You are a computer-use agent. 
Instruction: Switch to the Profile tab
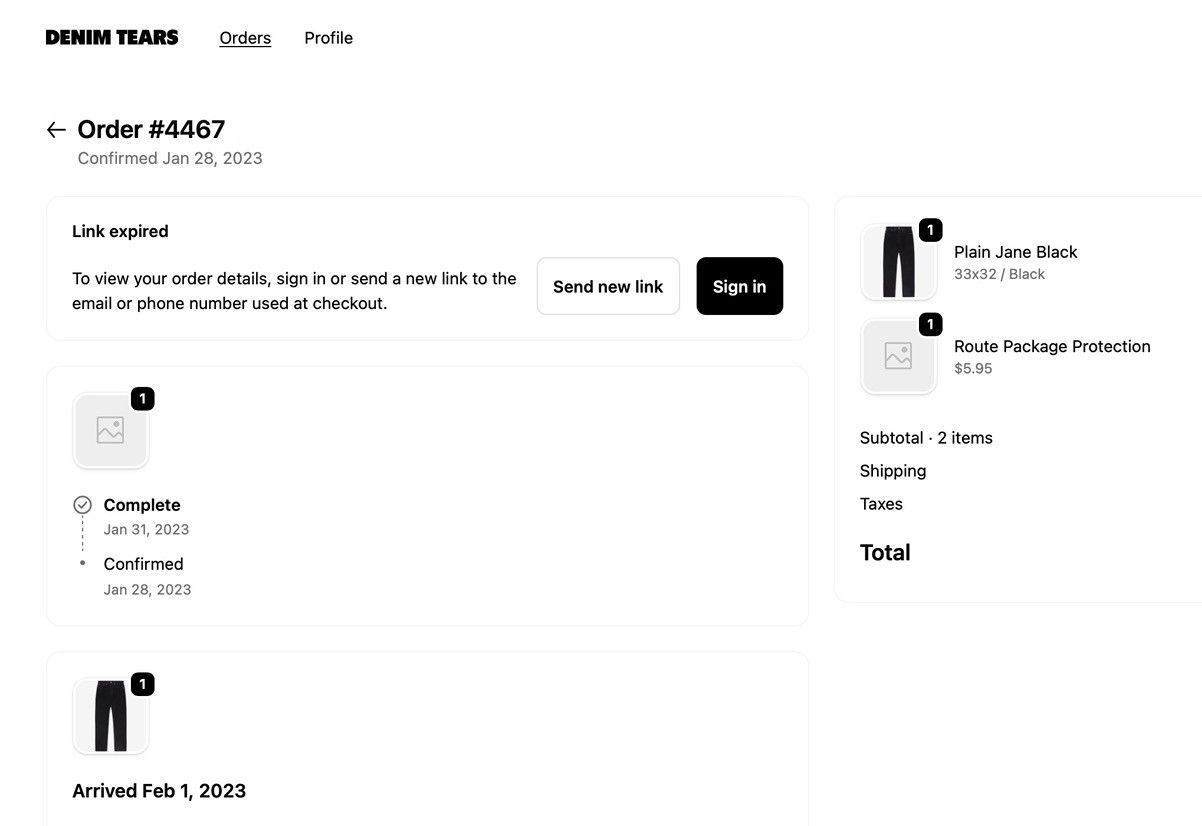coord(328,38)
